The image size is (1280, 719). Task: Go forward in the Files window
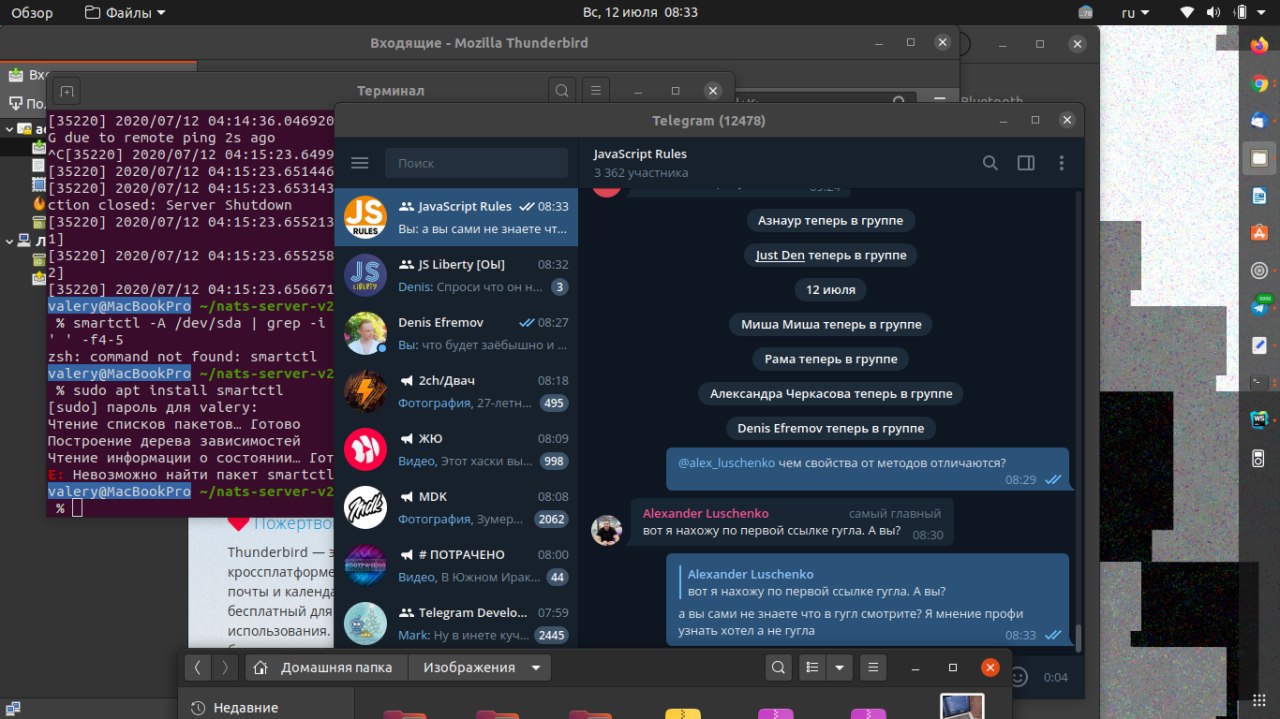[x=225, y=668]
